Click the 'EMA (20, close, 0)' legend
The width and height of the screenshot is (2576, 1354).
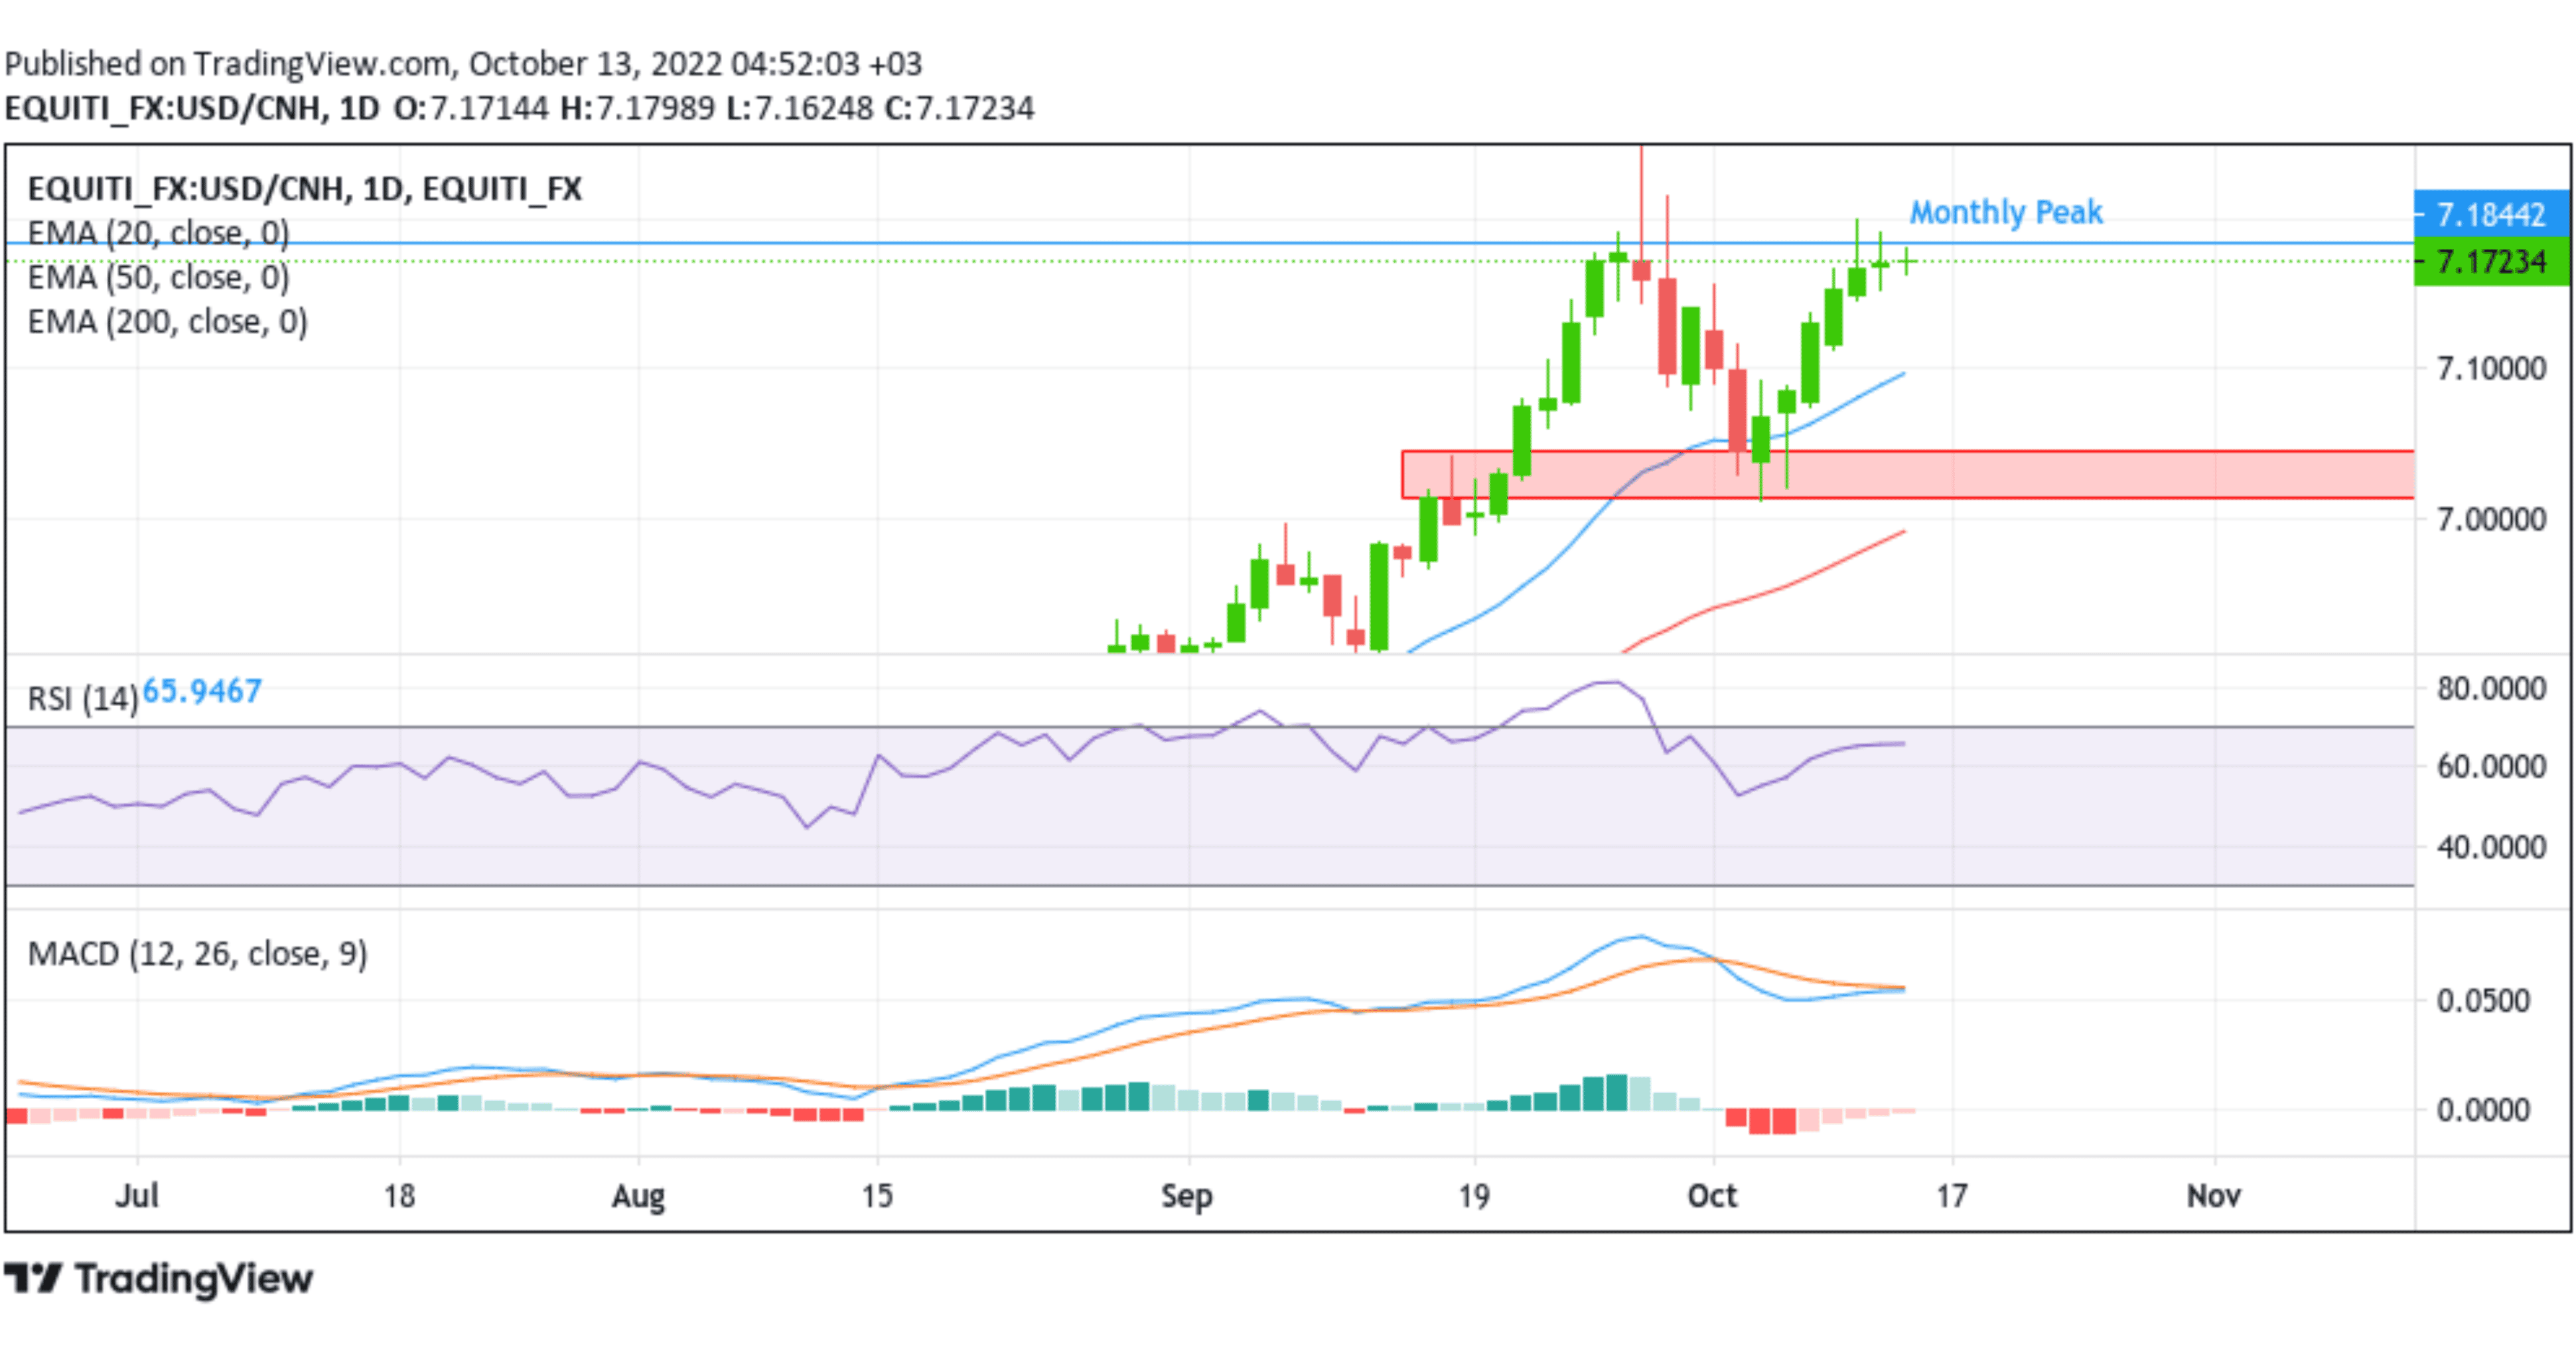(x=159, y=233)
